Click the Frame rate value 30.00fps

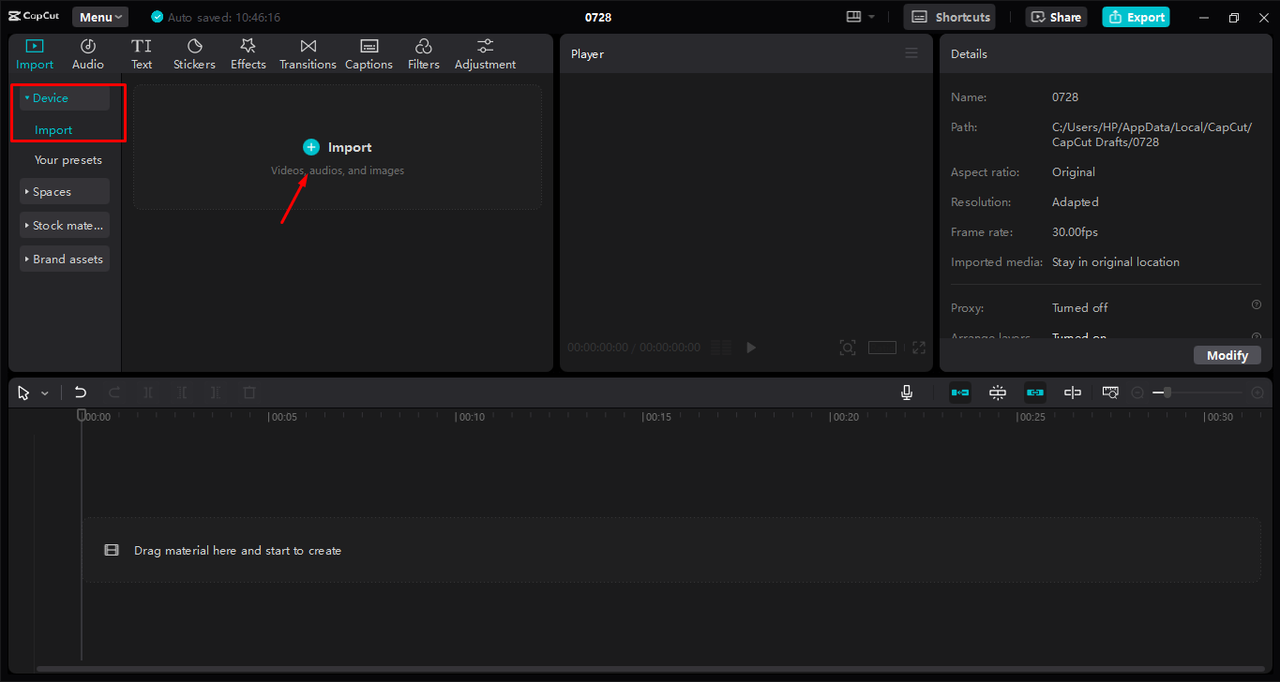coord(1075,232)
